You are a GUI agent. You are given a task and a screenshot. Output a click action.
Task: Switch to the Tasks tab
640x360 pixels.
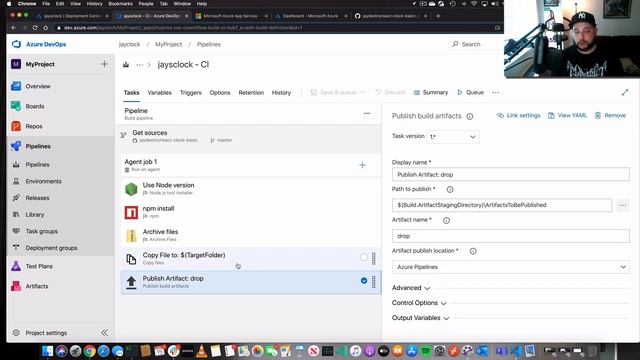click(x=131, y=93)
